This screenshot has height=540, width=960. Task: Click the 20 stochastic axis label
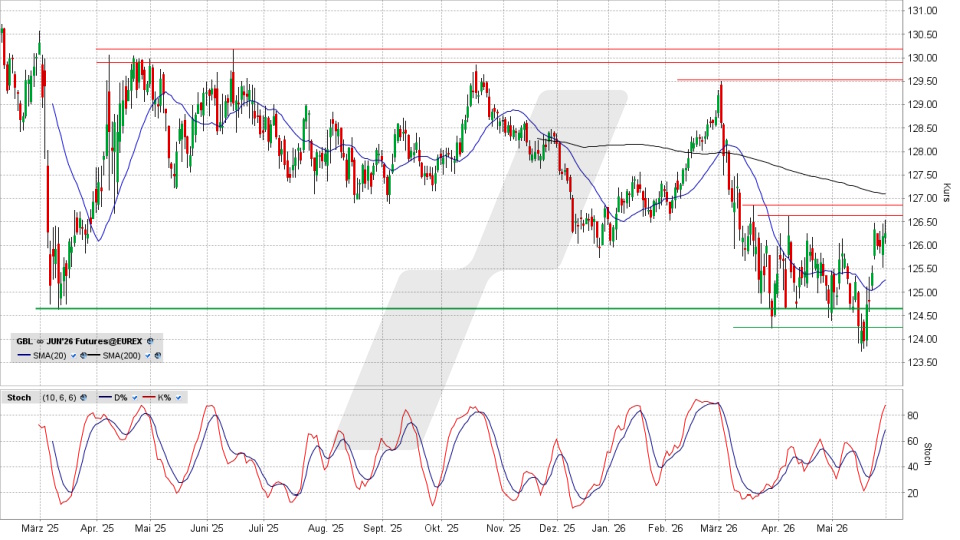coord(913,493)
